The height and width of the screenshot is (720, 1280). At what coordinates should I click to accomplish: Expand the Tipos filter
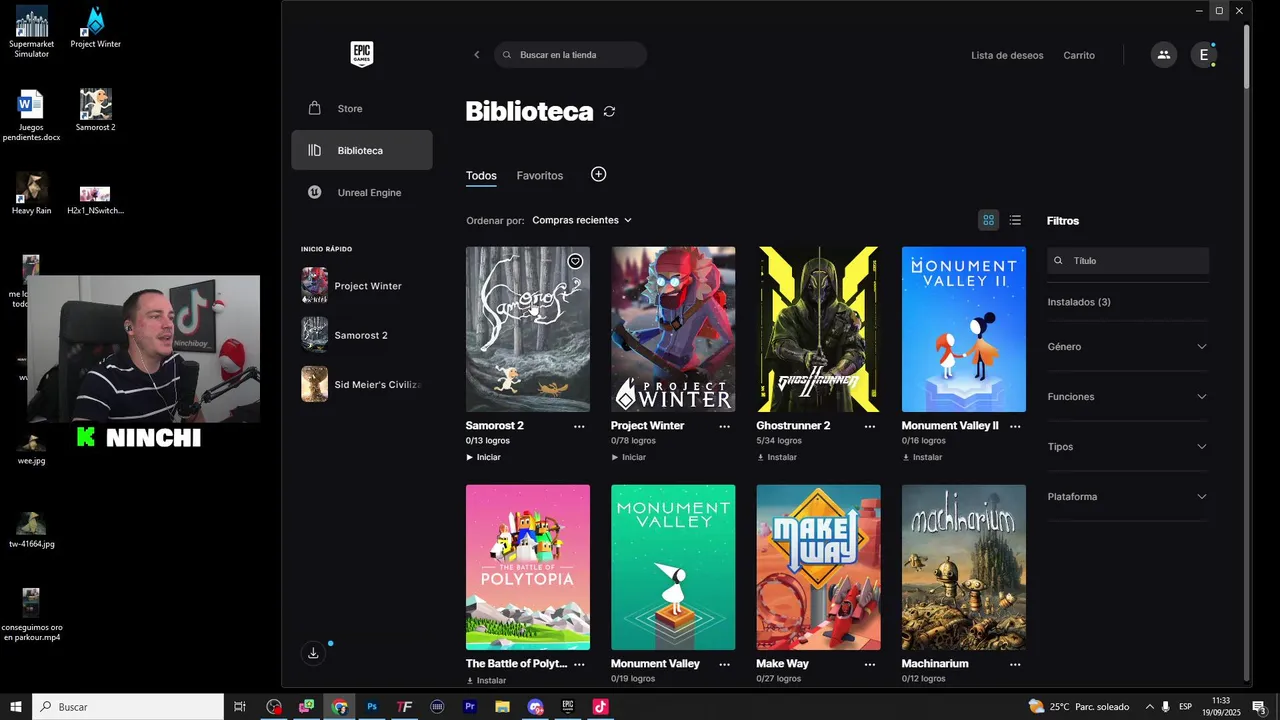[x=1128, y=447]
